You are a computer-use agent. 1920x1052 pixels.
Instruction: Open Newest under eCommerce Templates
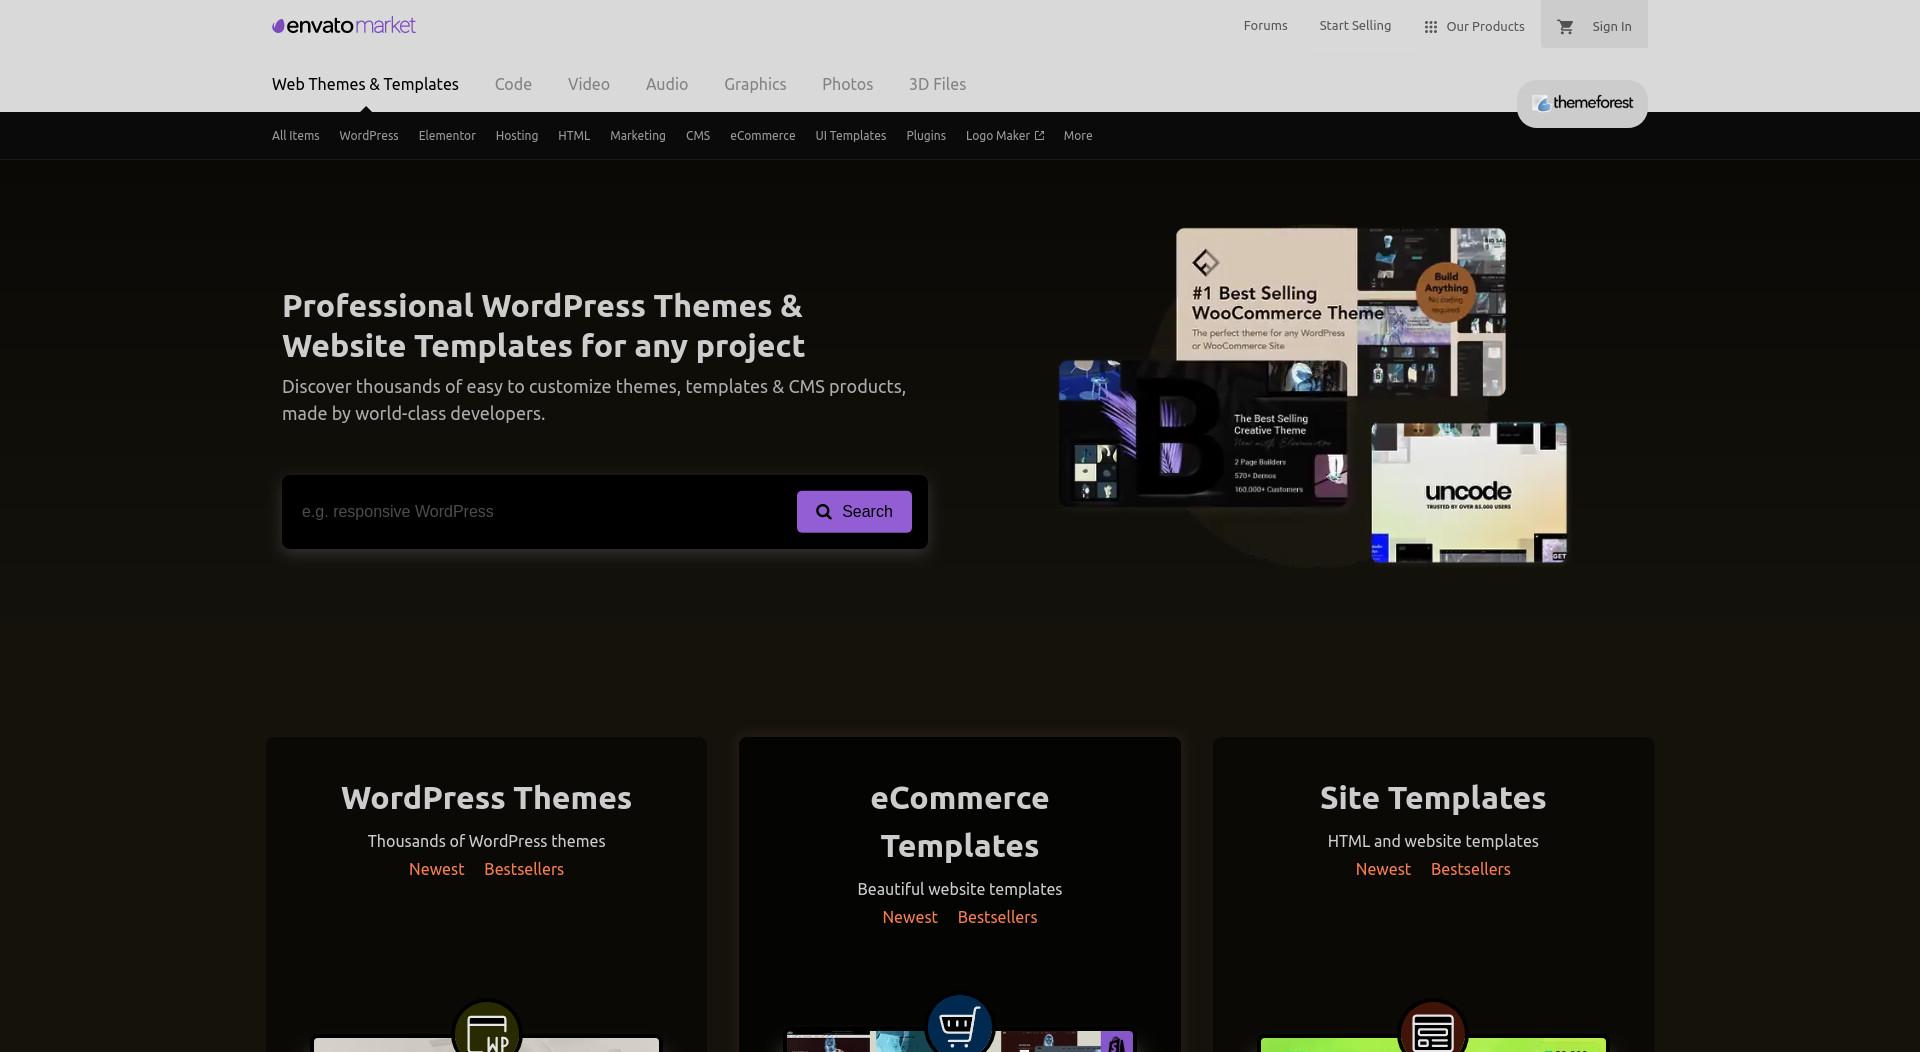point(910,918)
